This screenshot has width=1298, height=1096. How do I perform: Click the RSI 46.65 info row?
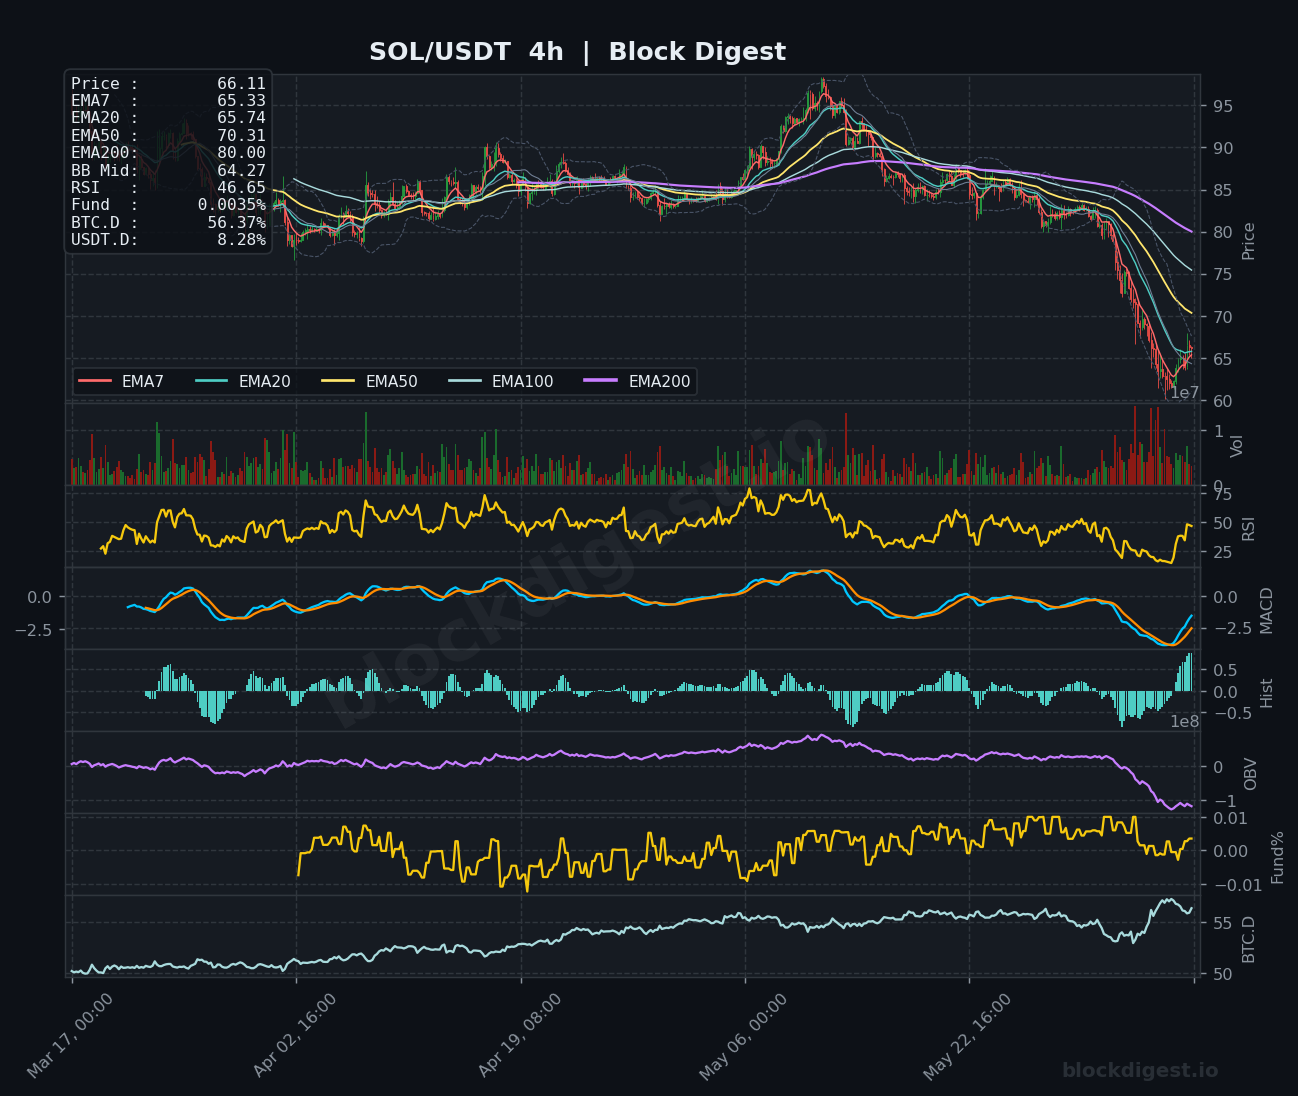click(x=168, y=188)
